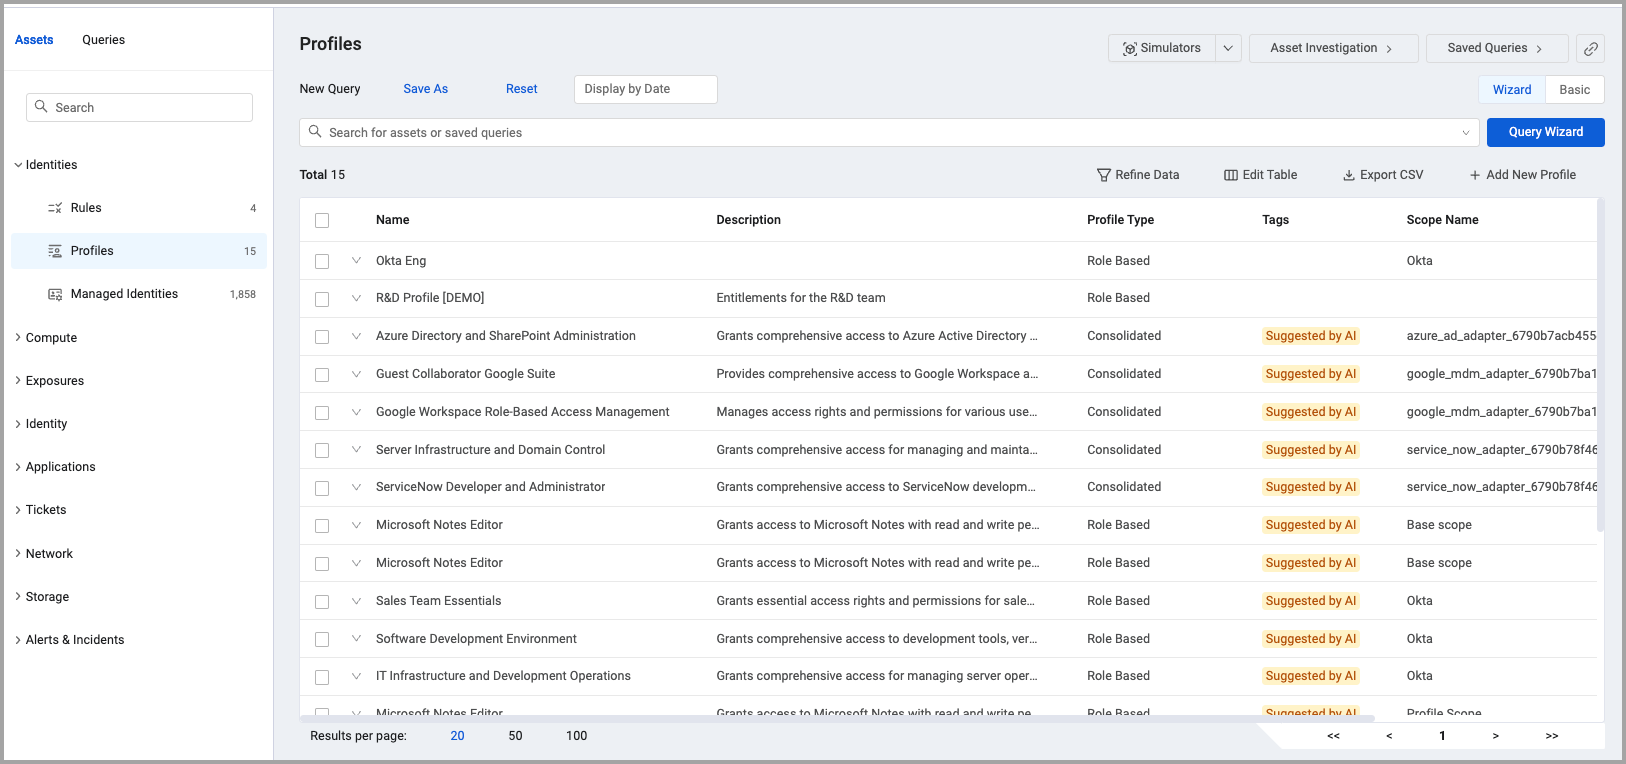Image resolution: width=1626 pixels, height=764 pixels.
Task: Check the Server Infrastructure and Domain Control checkbox
Action: [322, 451]
